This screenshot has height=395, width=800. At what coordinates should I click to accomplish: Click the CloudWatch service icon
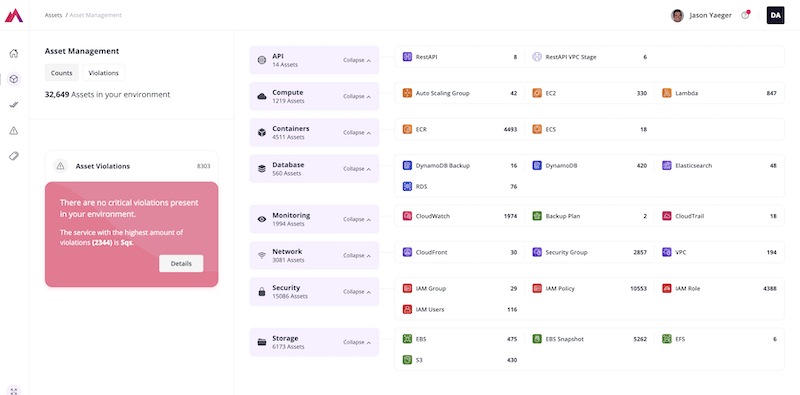407,216
